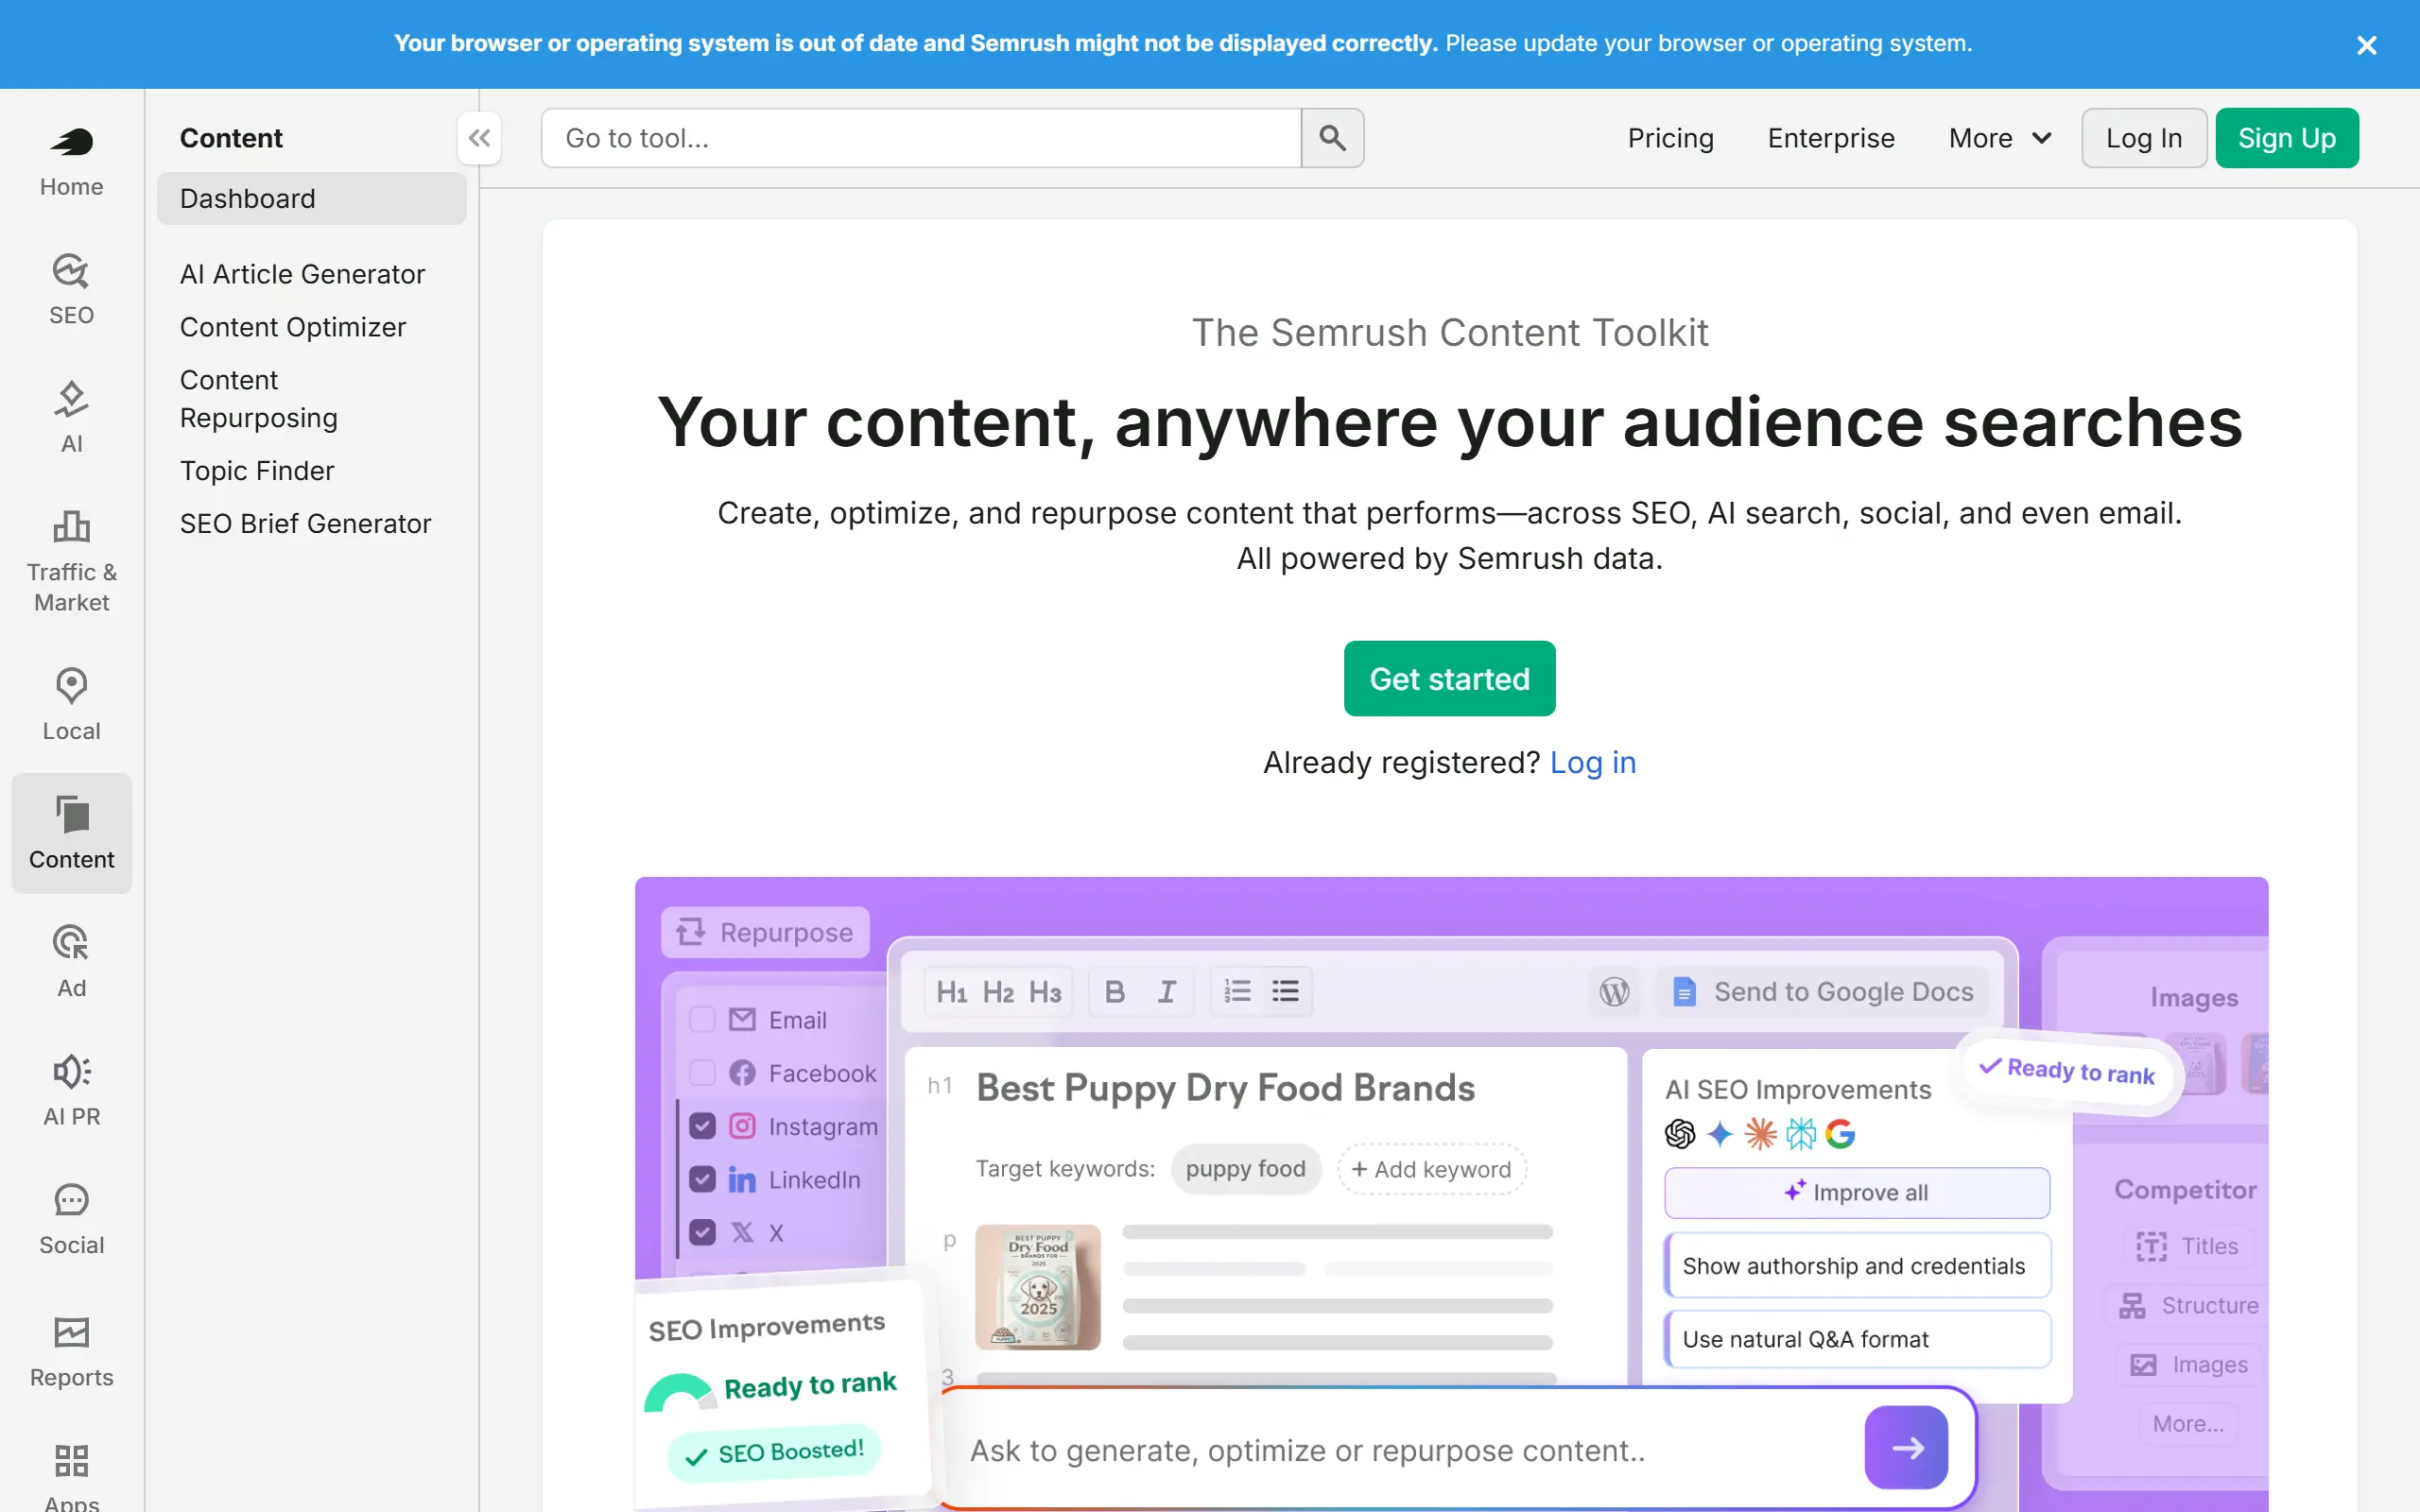Click the SEO Boosted! badge
This screenshot has width=2420, height=1512.
(x=773, y=1453)
